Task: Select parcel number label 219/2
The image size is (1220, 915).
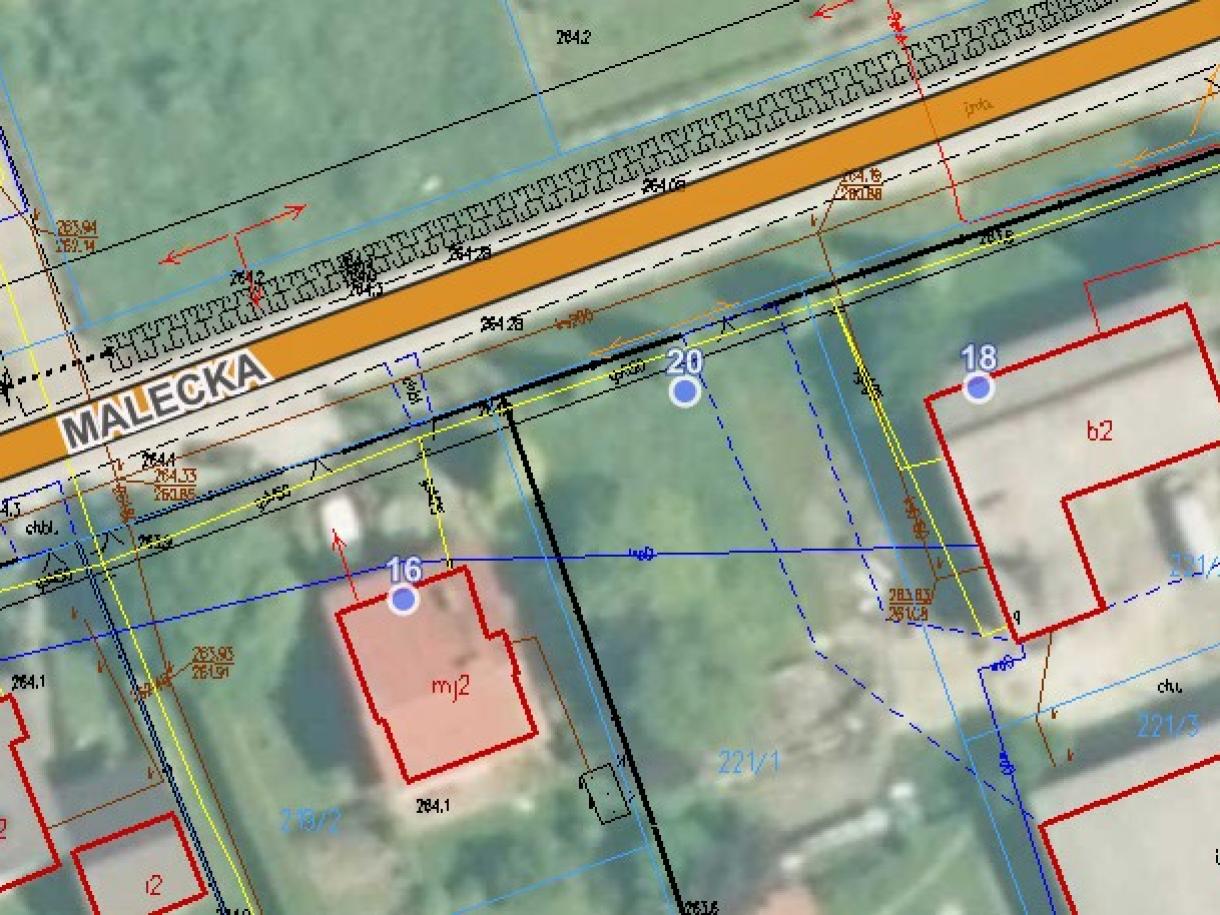Action: [310, 821]
